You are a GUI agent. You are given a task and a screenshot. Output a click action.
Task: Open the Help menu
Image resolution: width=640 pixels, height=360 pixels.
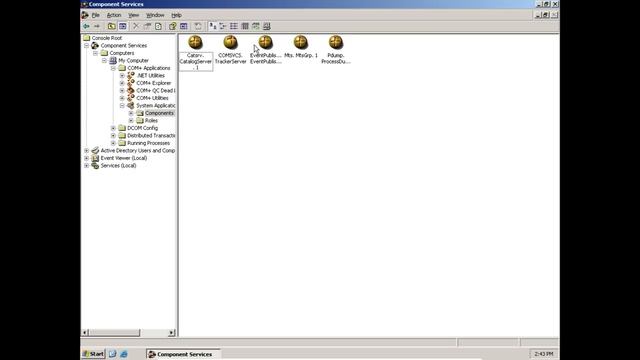click(x=176, y=15)
